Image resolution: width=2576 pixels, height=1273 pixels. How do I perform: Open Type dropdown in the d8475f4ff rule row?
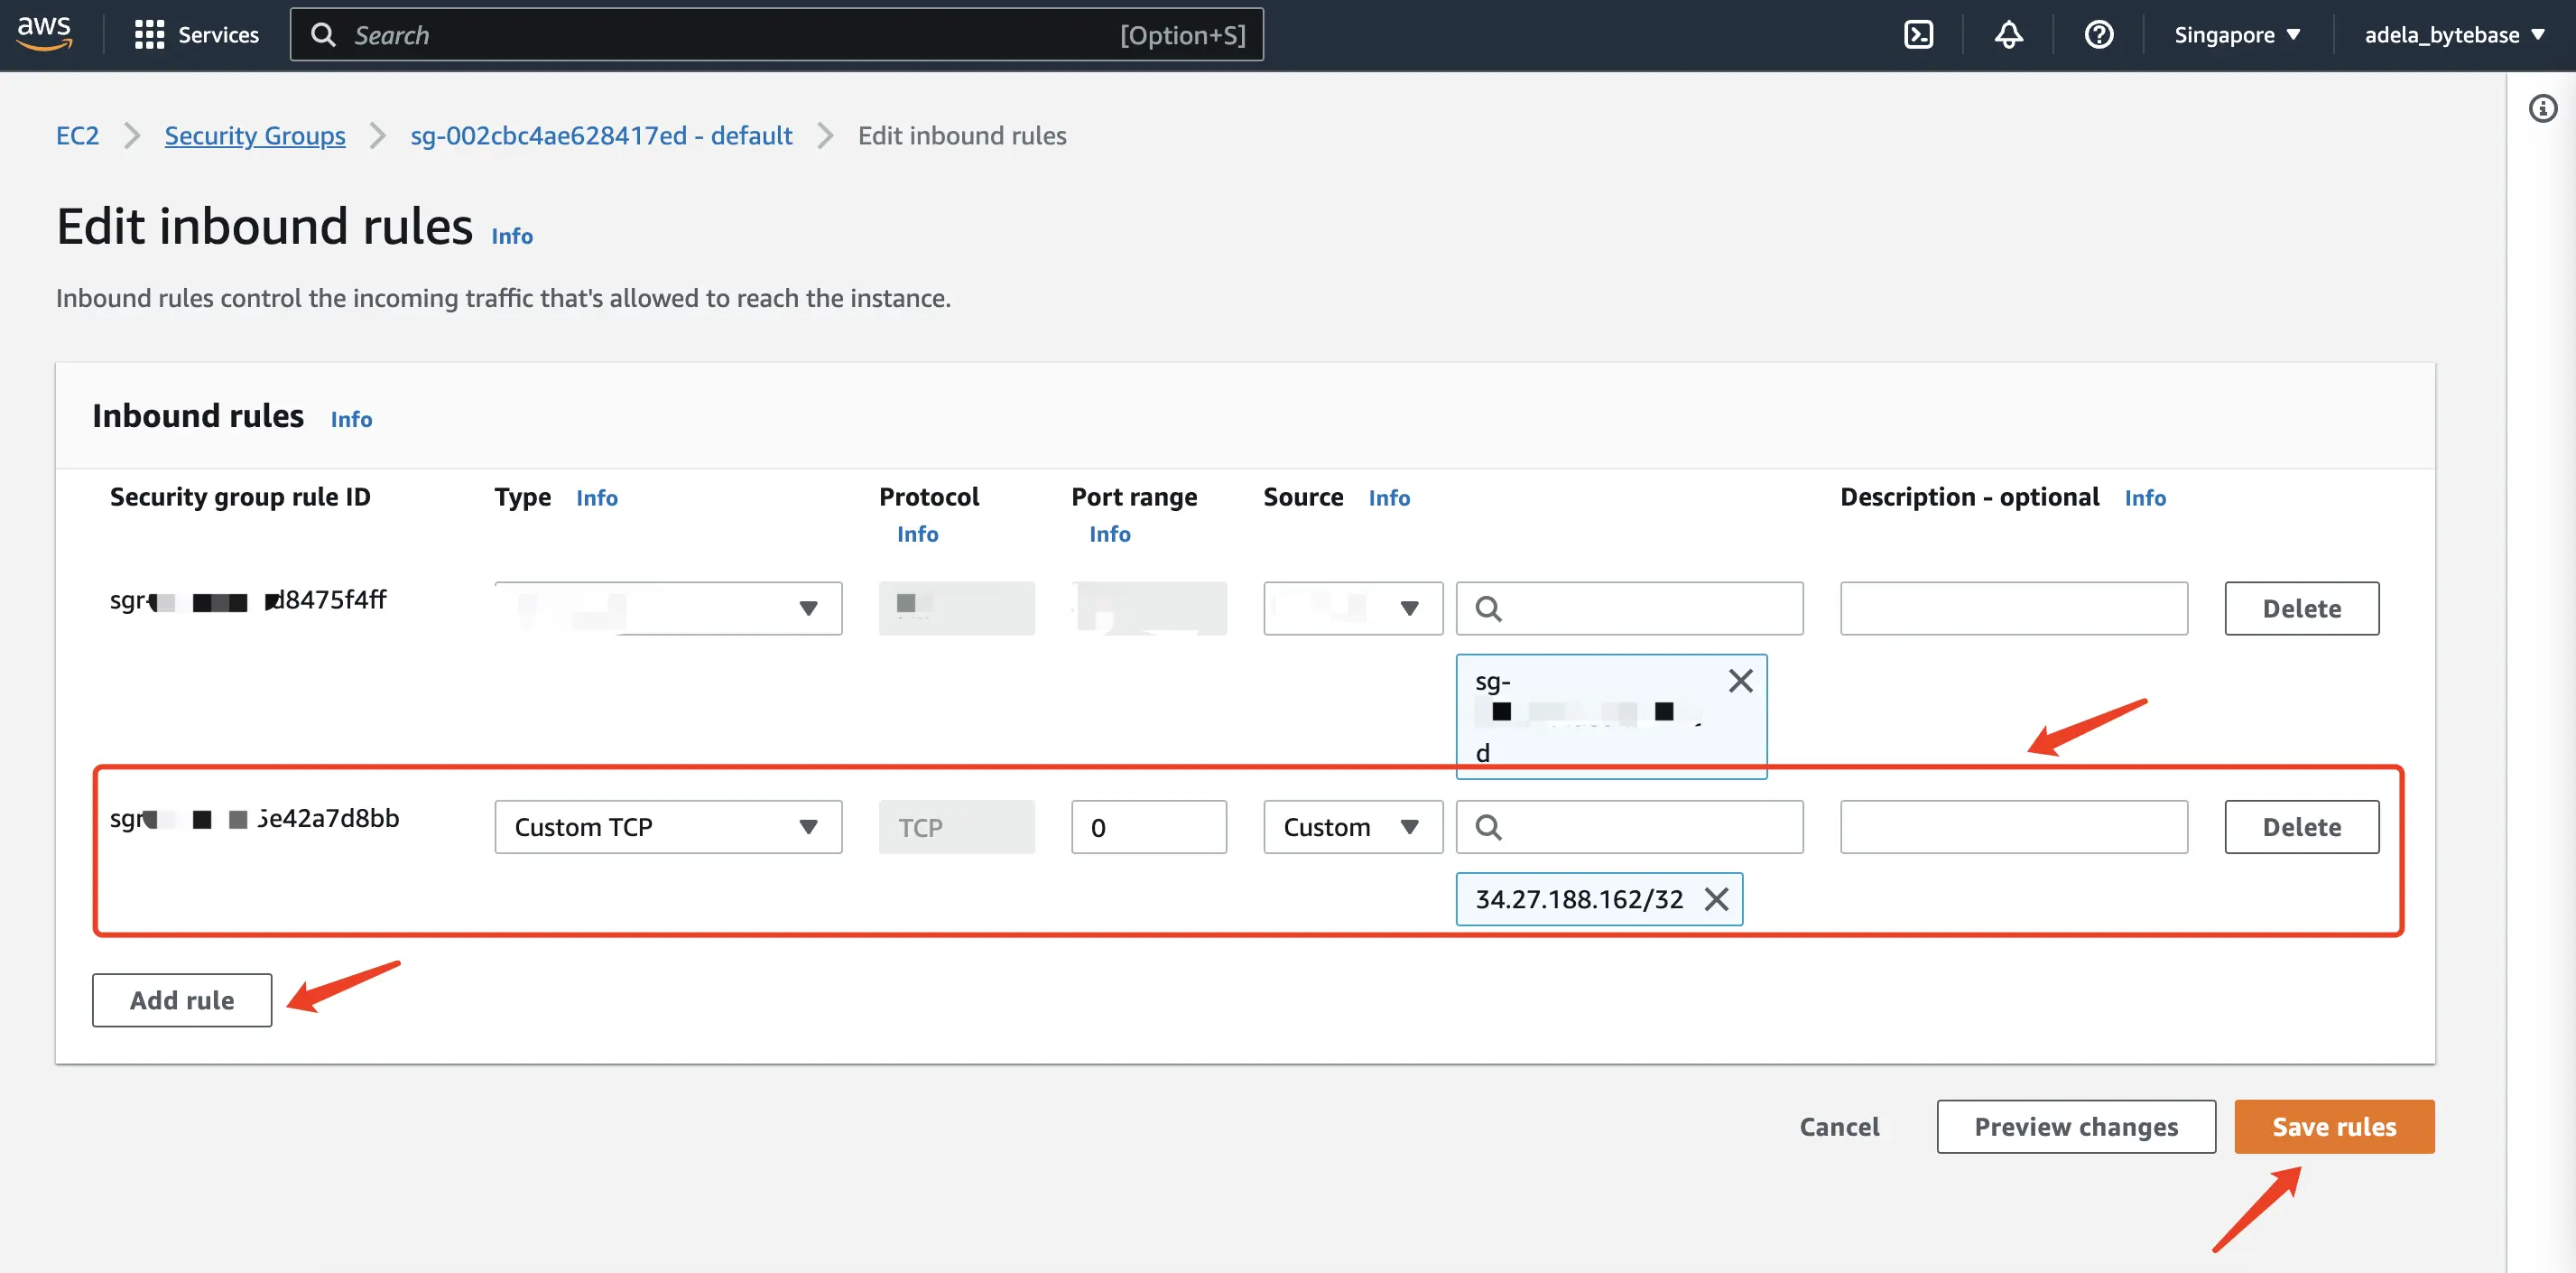coord(668,608)
